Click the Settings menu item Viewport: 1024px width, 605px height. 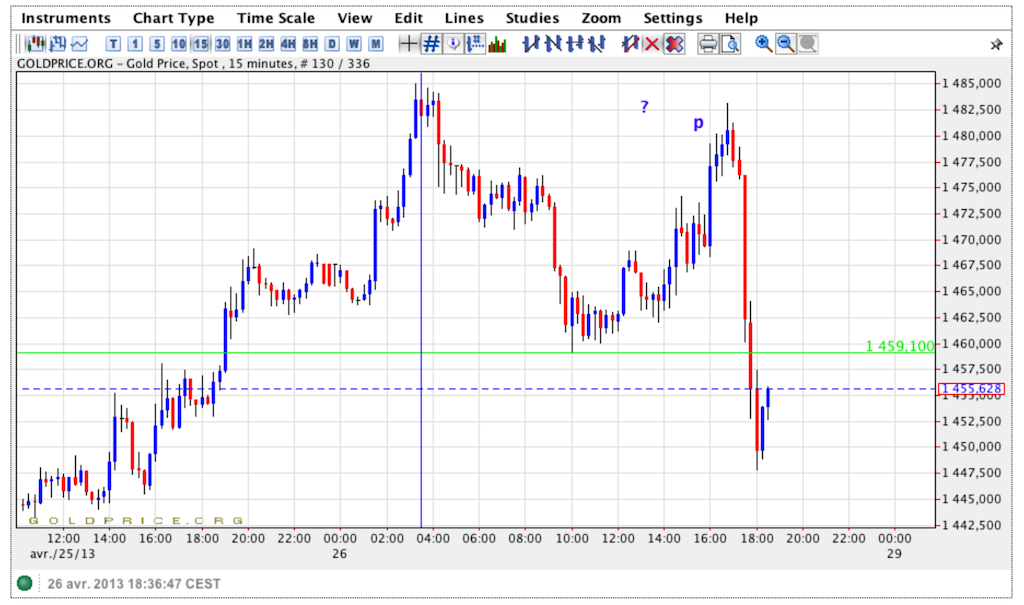[x=673, y=18]
